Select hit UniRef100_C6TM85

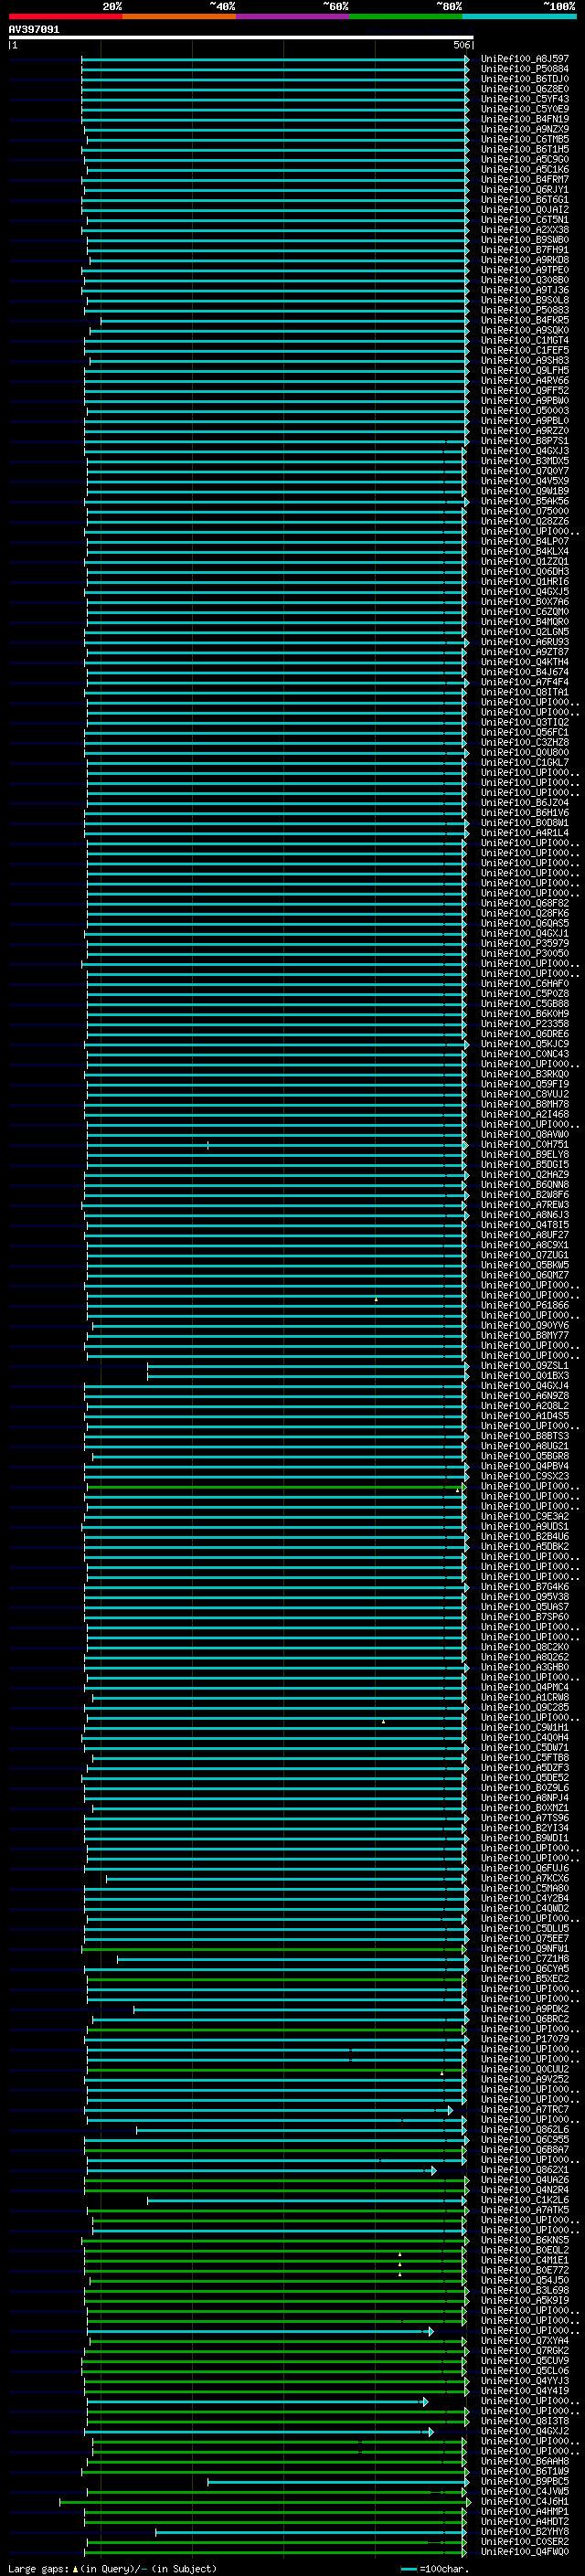[x=524, y=139]
